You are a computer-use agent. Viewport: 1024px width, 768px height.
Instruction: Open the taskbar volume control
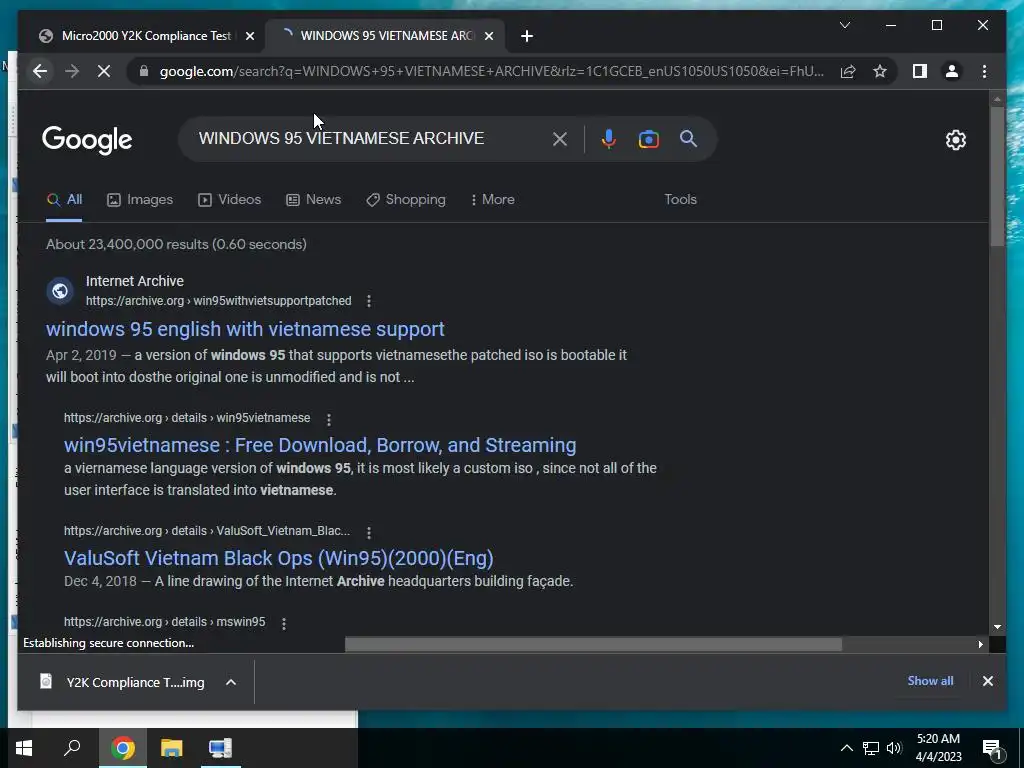(x=894, y=748)
